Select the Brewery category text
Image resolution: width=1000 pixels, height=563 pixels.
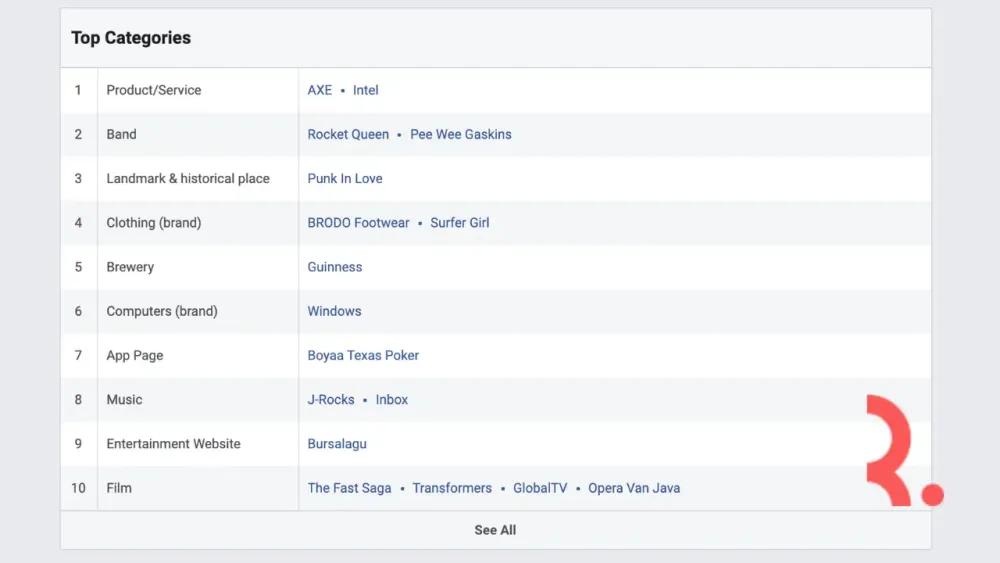coord(130,267)
